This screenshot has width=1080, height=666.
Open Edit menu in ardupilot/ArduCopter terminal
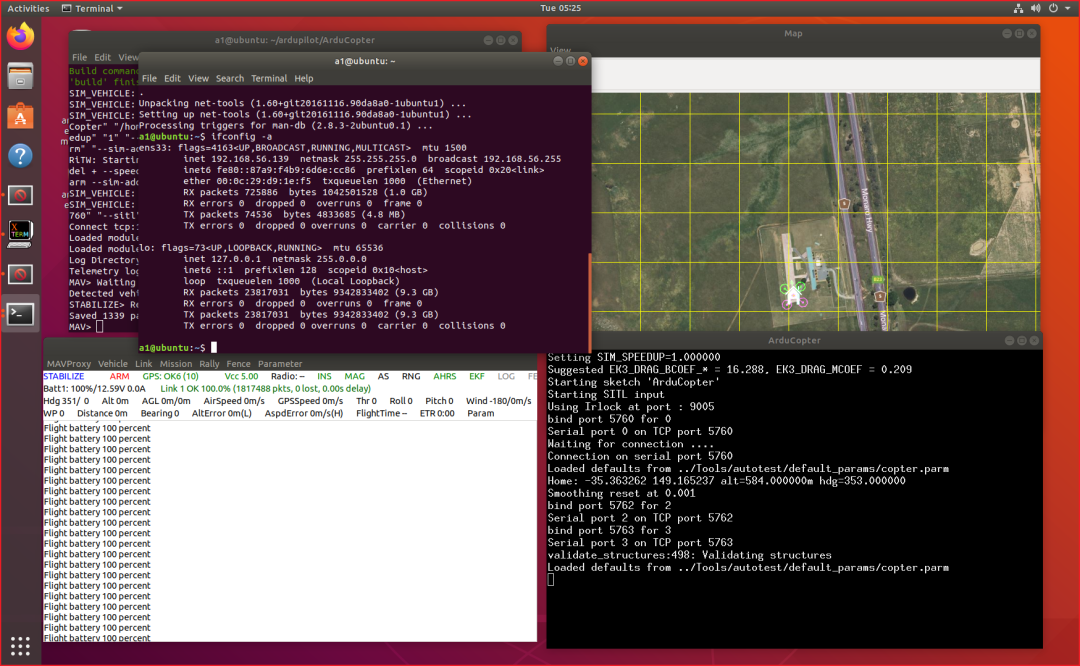pos(103,57)
